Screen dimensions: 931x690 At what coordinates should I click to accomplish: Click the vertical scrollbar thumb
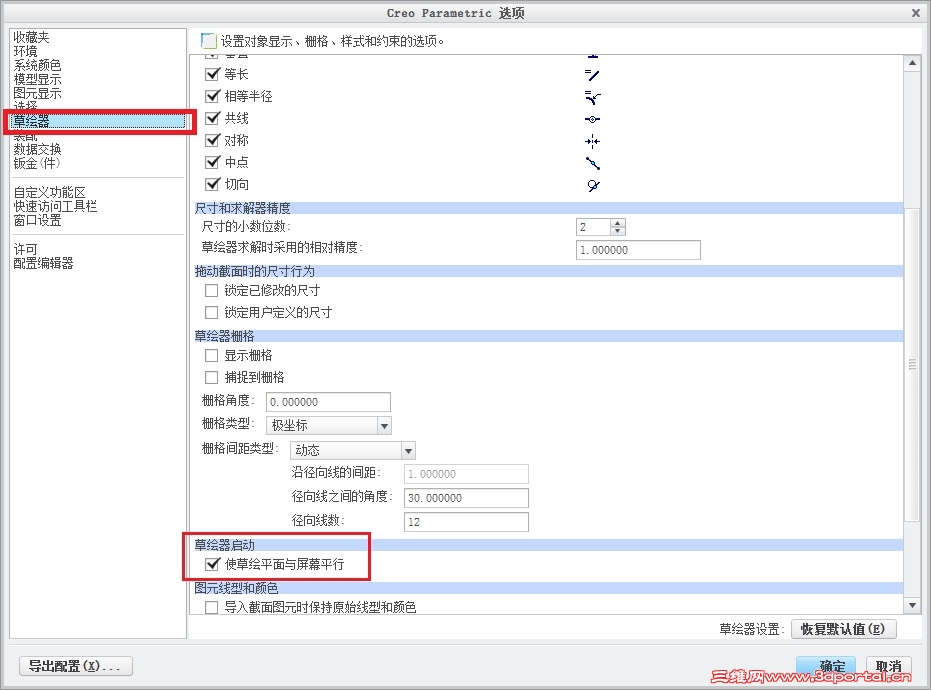point(912,365)
